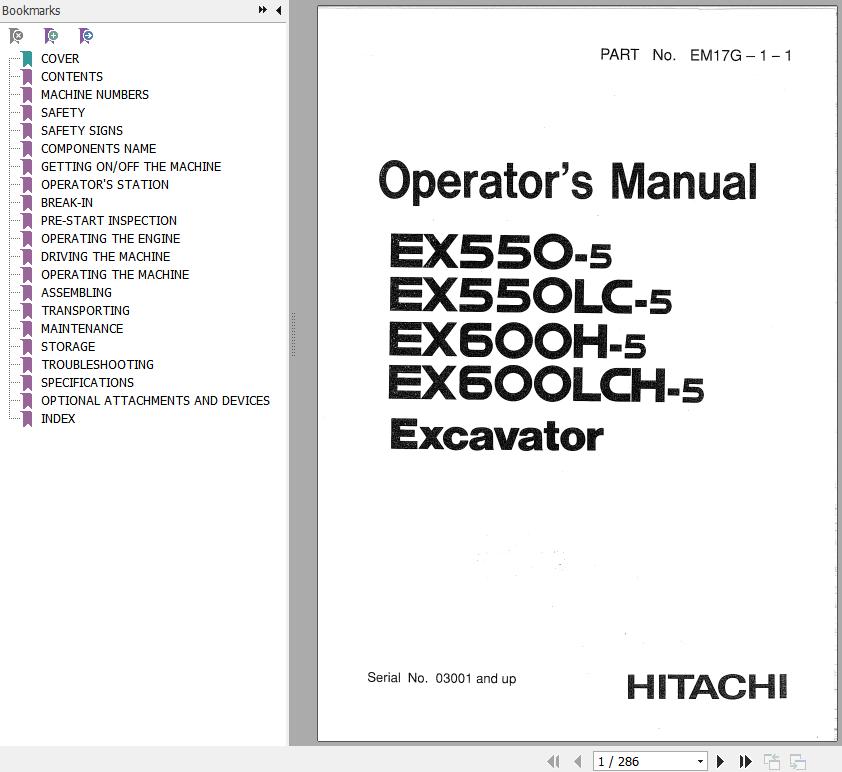Jump to last page button
The height and width of the screenshot is (772, 842).
[745, 761]
